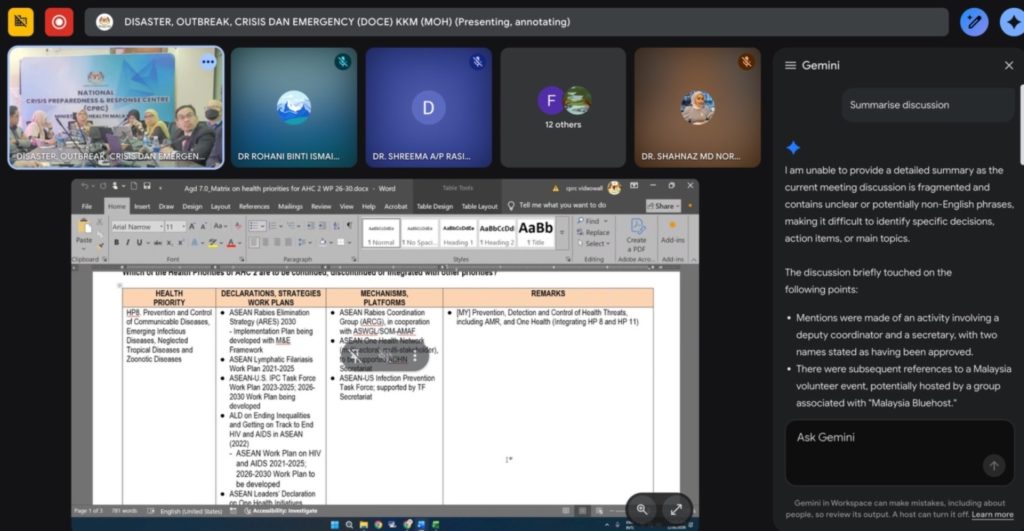Open the Table Design ribbon tab

[434, 206]
